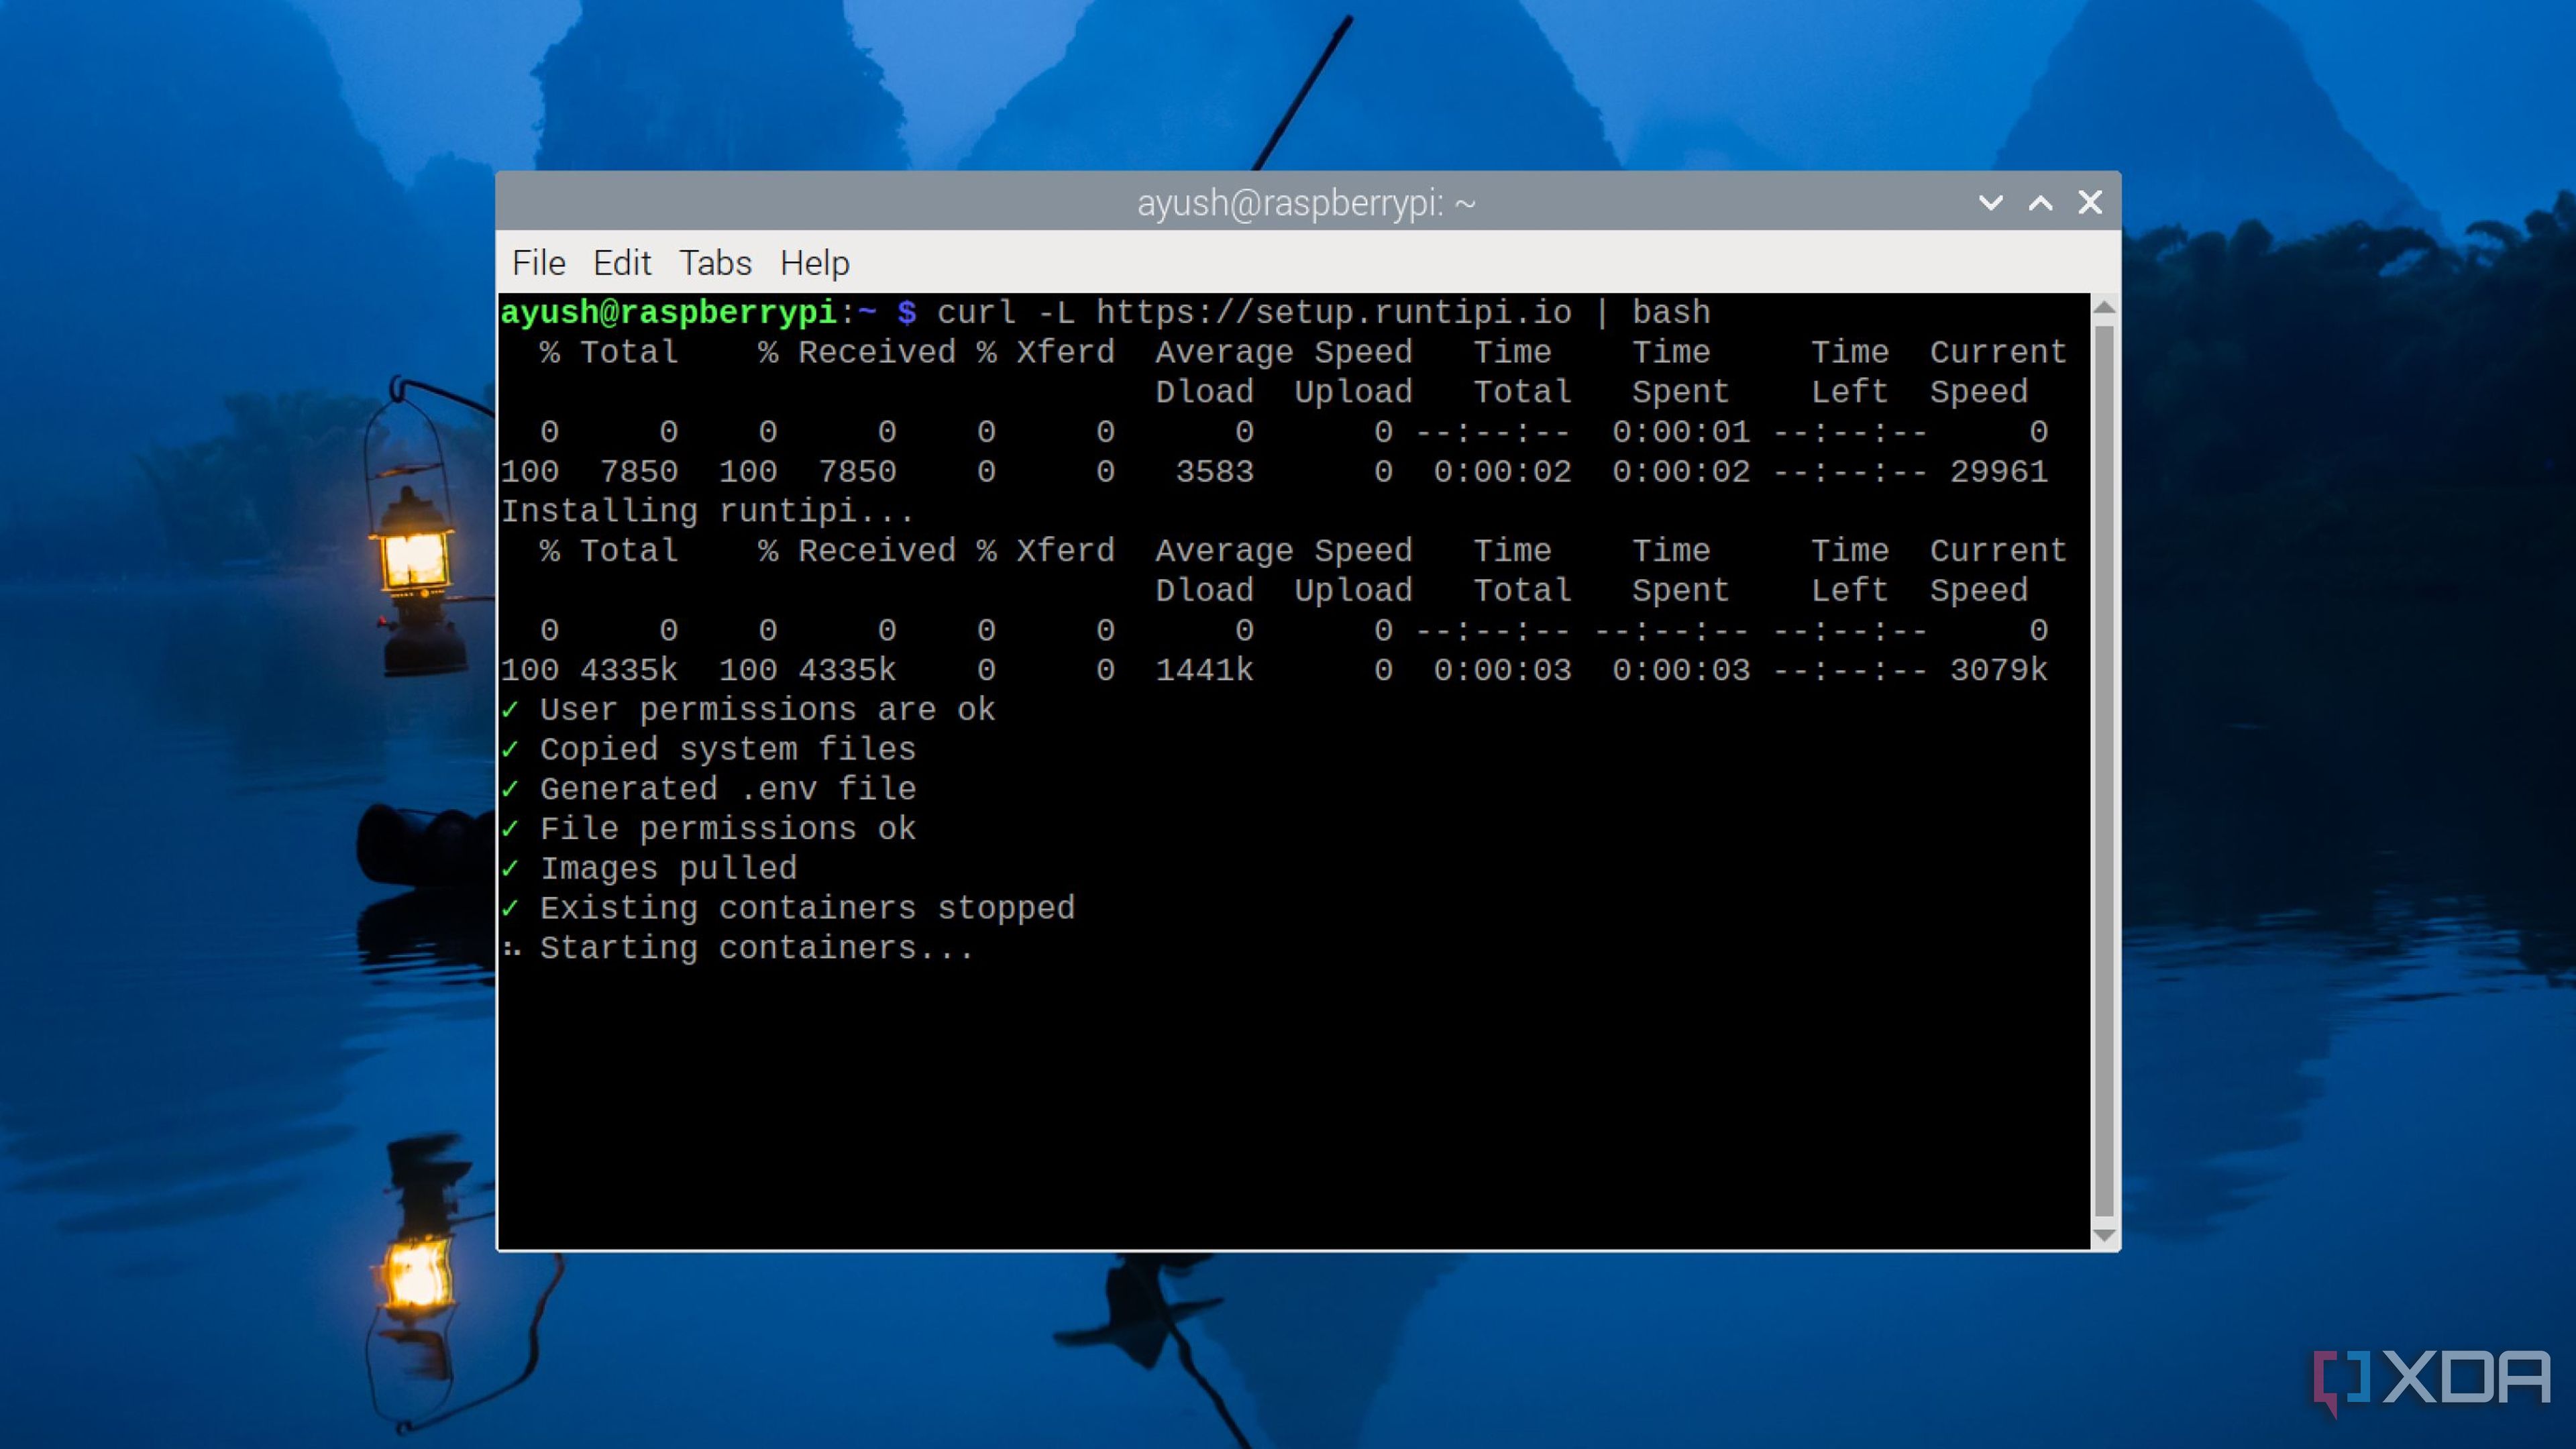Maximize the terminal with up chevron icon

[x=2040, y=203]
